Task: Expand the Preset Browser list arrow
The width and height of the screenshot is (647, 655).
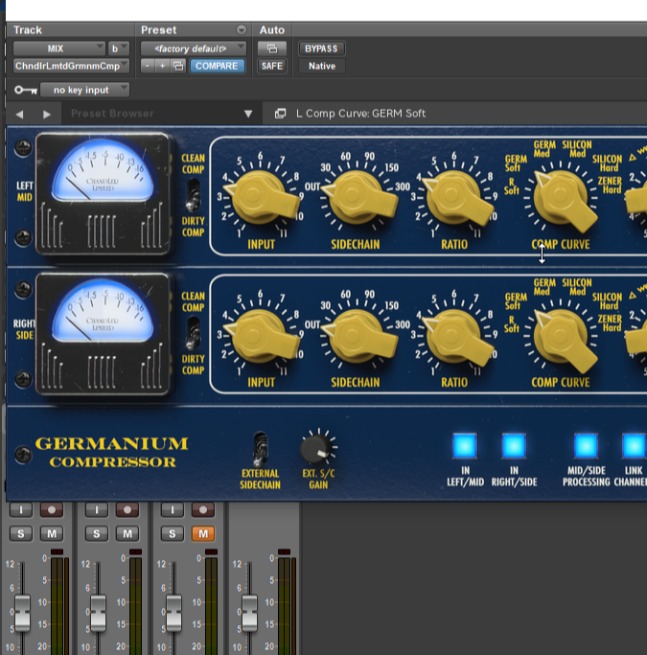Action: [x=248, y=114]
